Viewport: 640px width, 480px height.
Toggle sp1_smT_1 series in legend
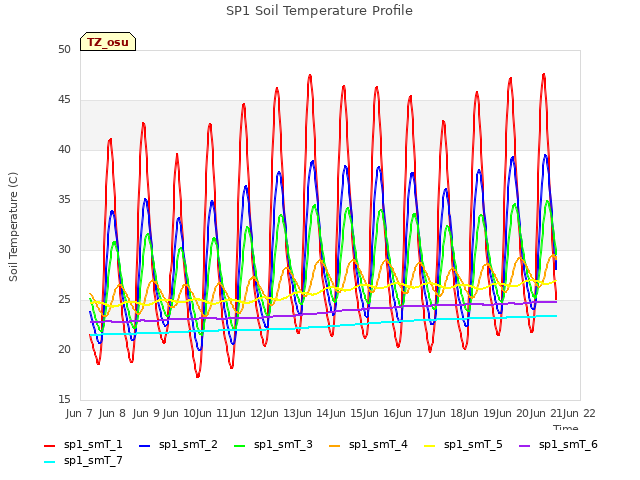click(83, 444)
